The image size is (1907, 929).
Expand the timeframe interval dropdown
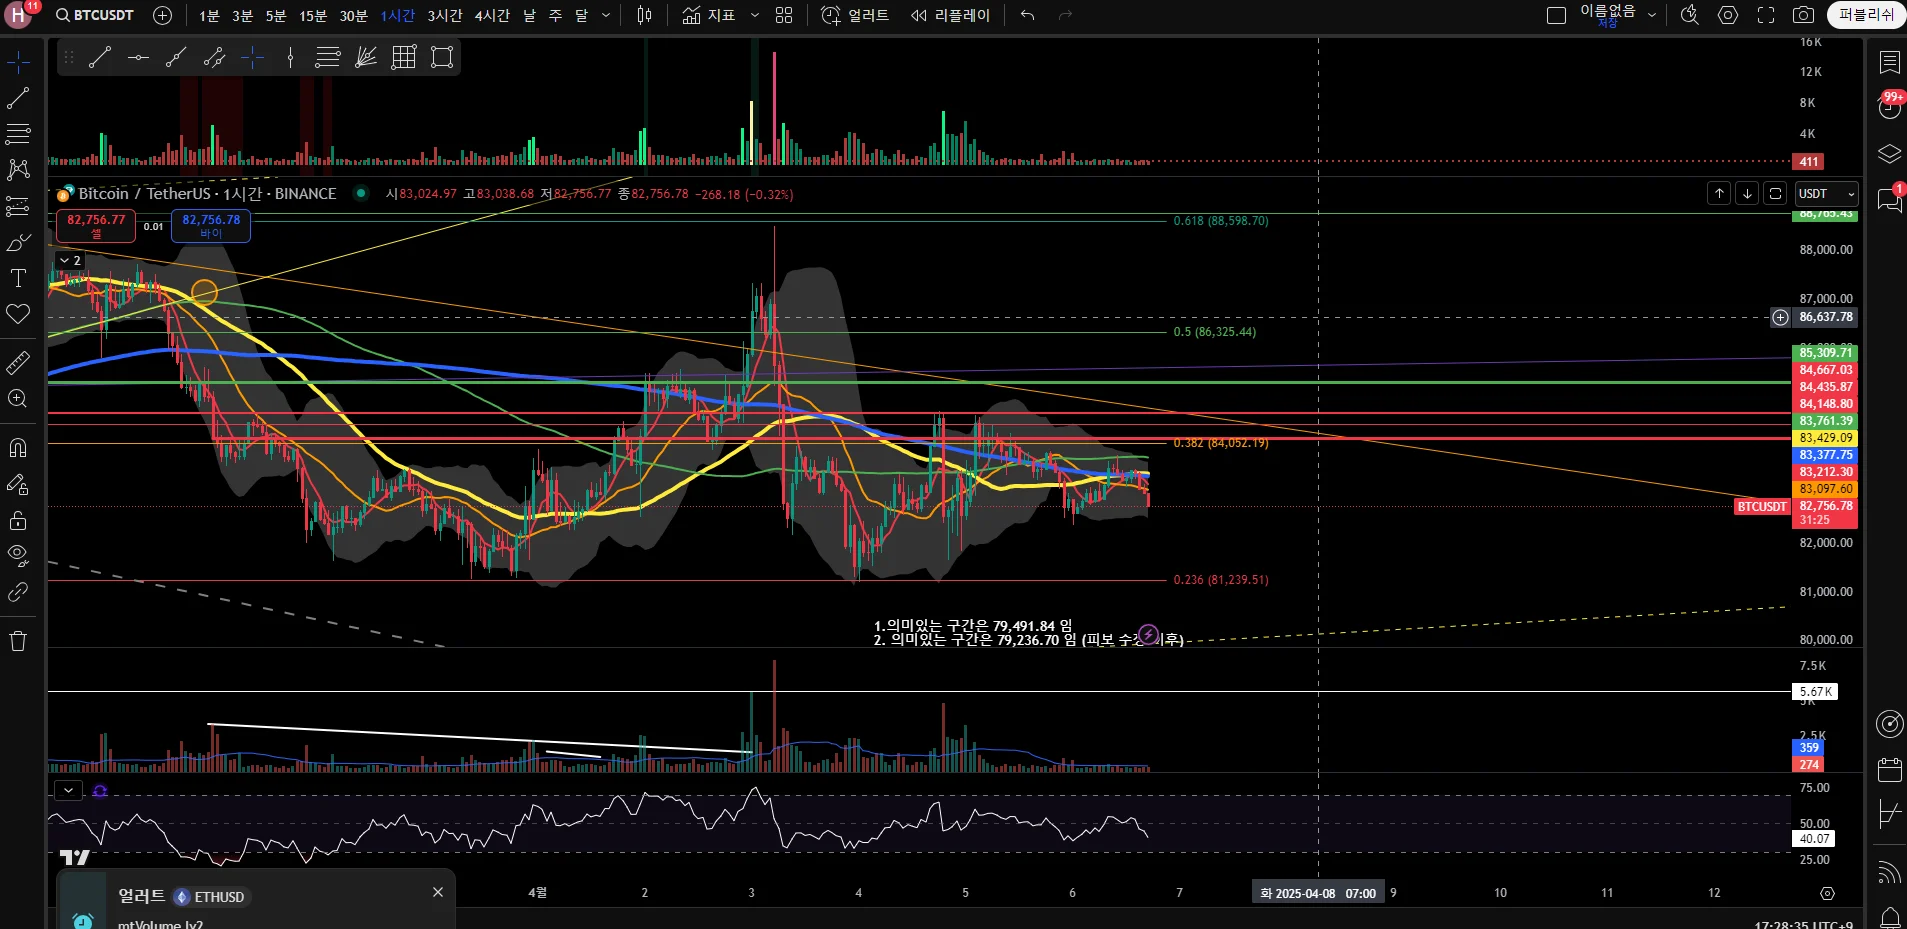(606, 15)
